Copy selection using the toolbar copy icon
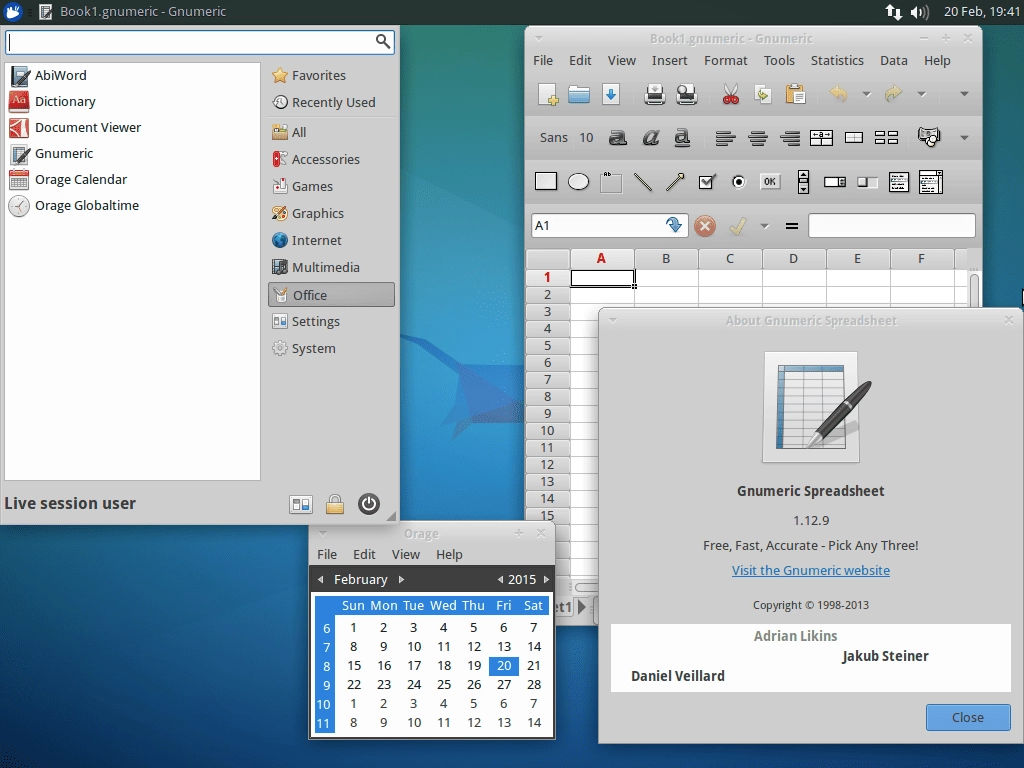This screenshot has width=1024, height=768. pos(763,94)
